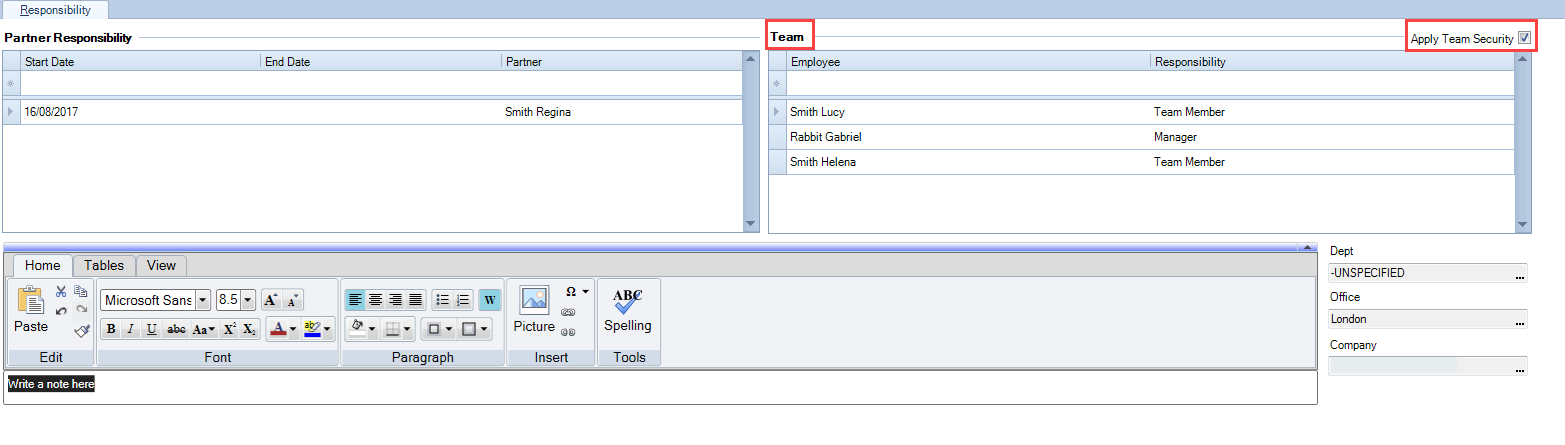Insert a numbered list
Image resolution: width=1565 pixels, height=445 pixels.
tap(463, 300)
